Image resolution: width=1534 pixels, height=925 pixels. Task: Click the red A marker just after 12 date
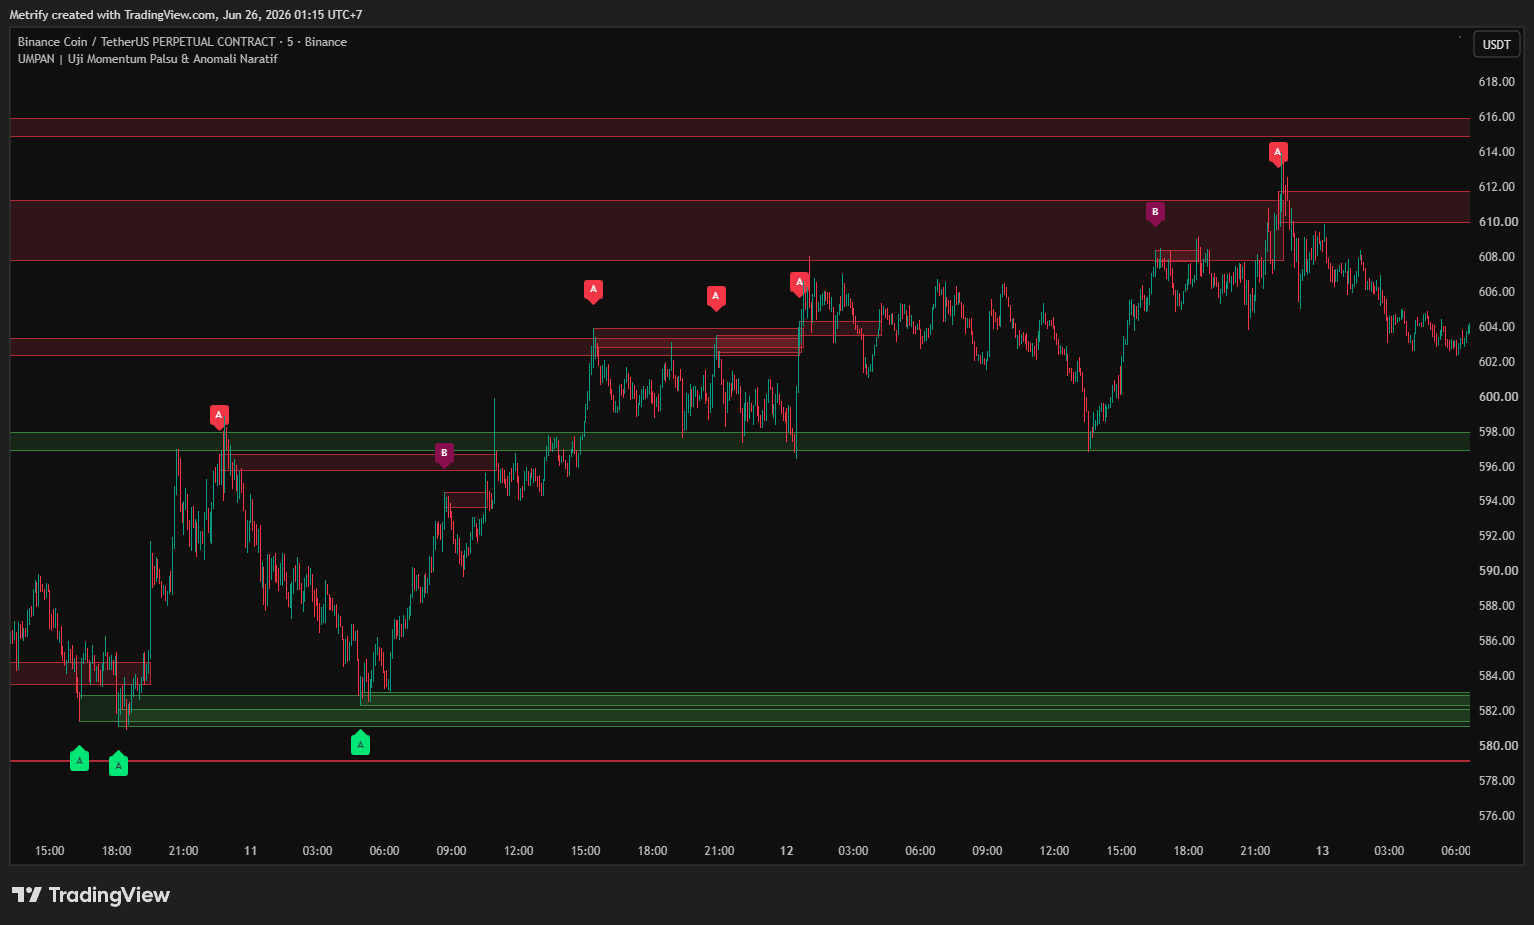(x=799, y=284)
